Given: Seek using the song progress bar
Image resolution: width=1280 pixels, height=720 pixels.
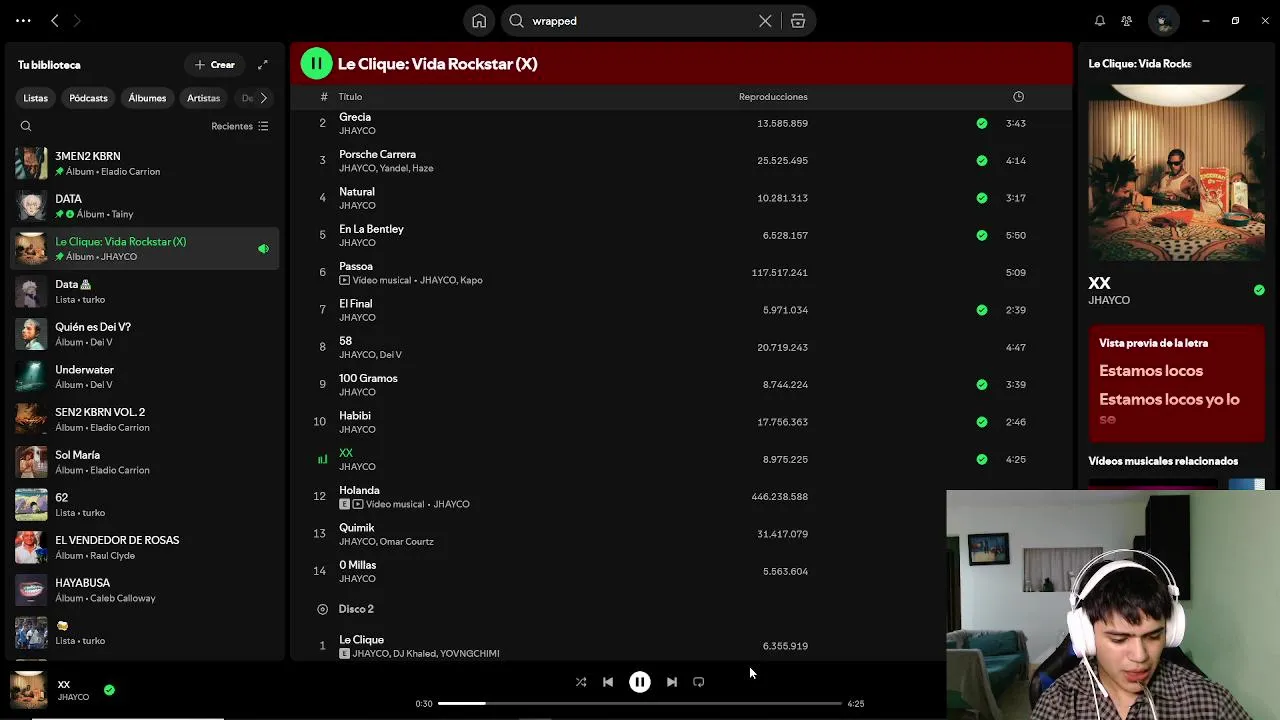Looking at the screenshot, I should click(x=640, y=703).
